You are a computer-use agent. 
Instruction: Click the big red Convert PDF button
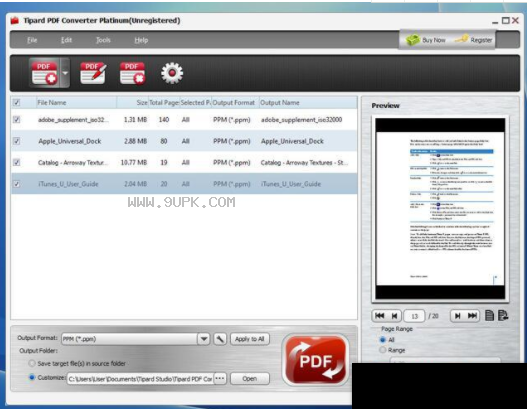coord(315,360)
